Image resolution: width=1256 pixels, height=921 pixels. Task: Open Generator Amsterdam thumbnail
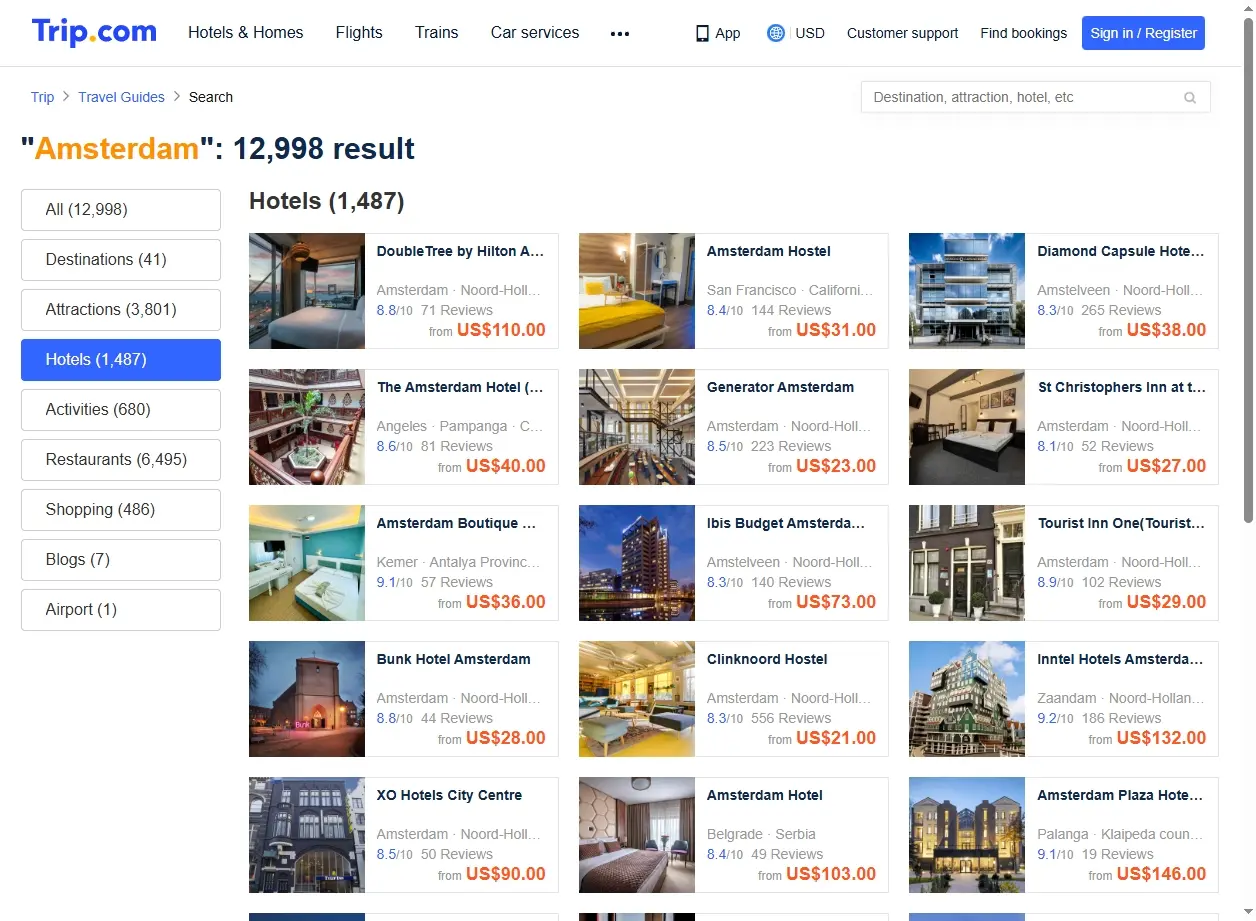[x=637, y=427]
